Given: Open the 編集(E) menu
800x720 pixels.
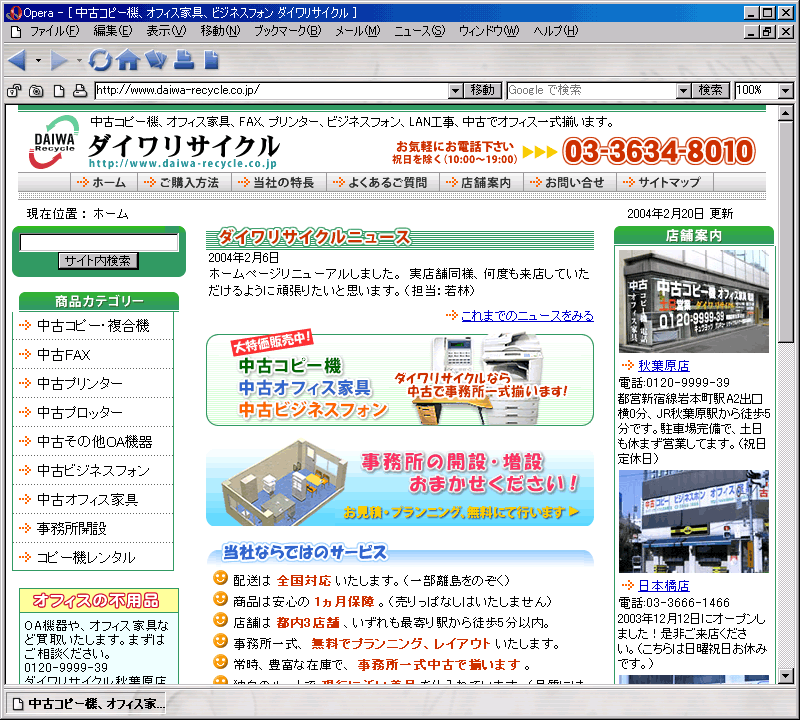Looking at the screenshot, I should point(113,32).
